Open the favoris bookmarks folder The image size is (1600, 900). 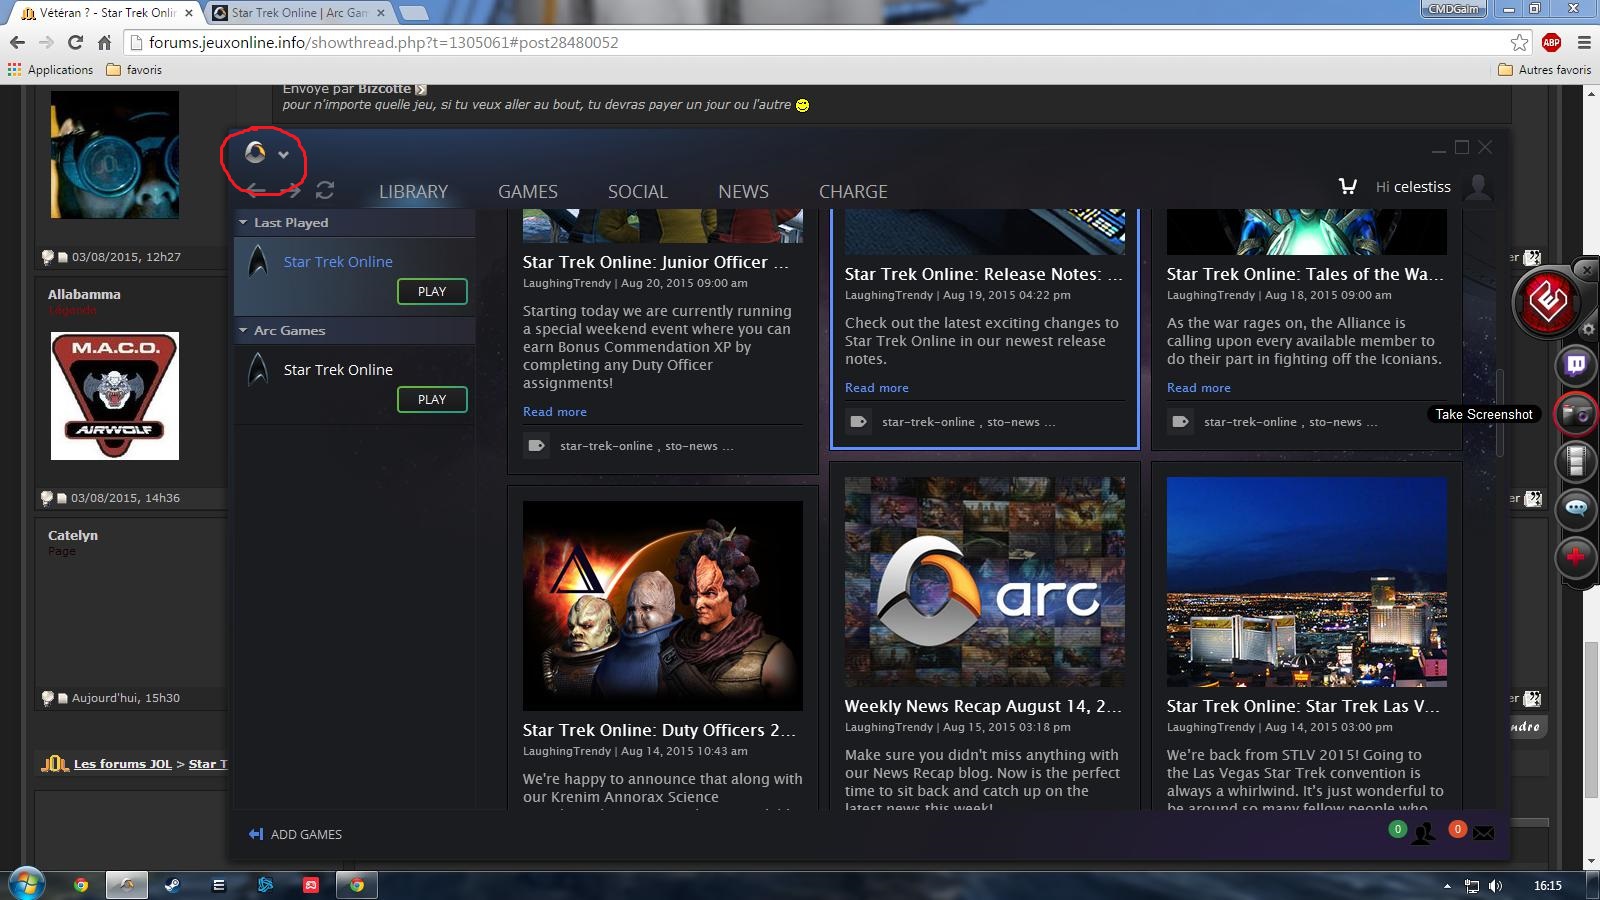pos(134,70)
